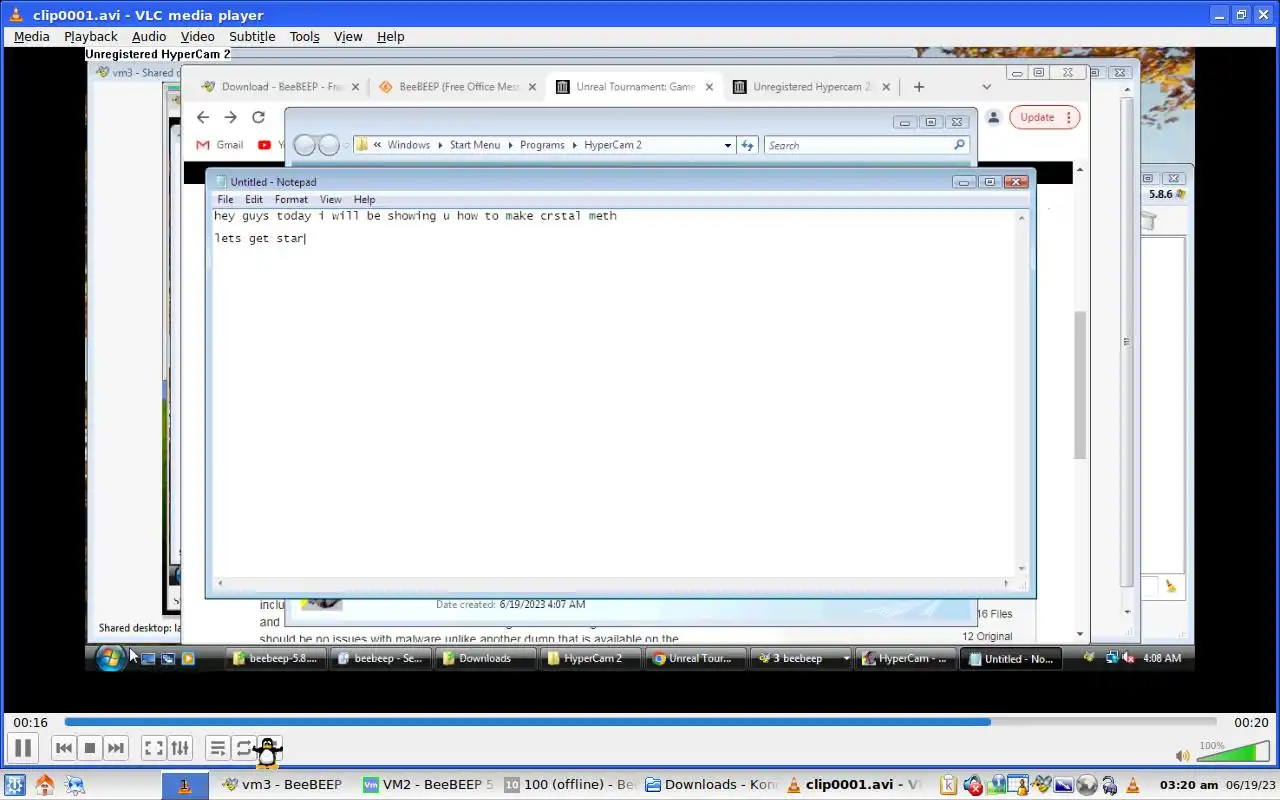This screenshot has width=1280, height=800.
Task: Click the Home folder icon in panel
Action: [x=44, y=785]
